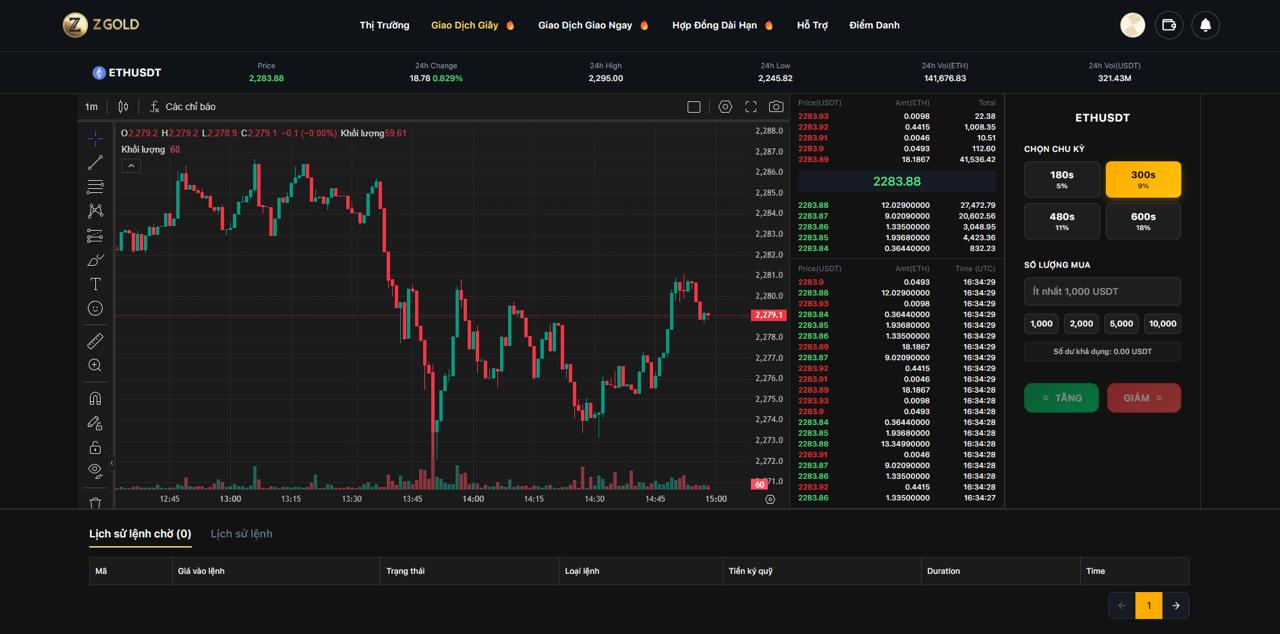
Task: Open the forecast and measurement tools
Action: point(95,236)
